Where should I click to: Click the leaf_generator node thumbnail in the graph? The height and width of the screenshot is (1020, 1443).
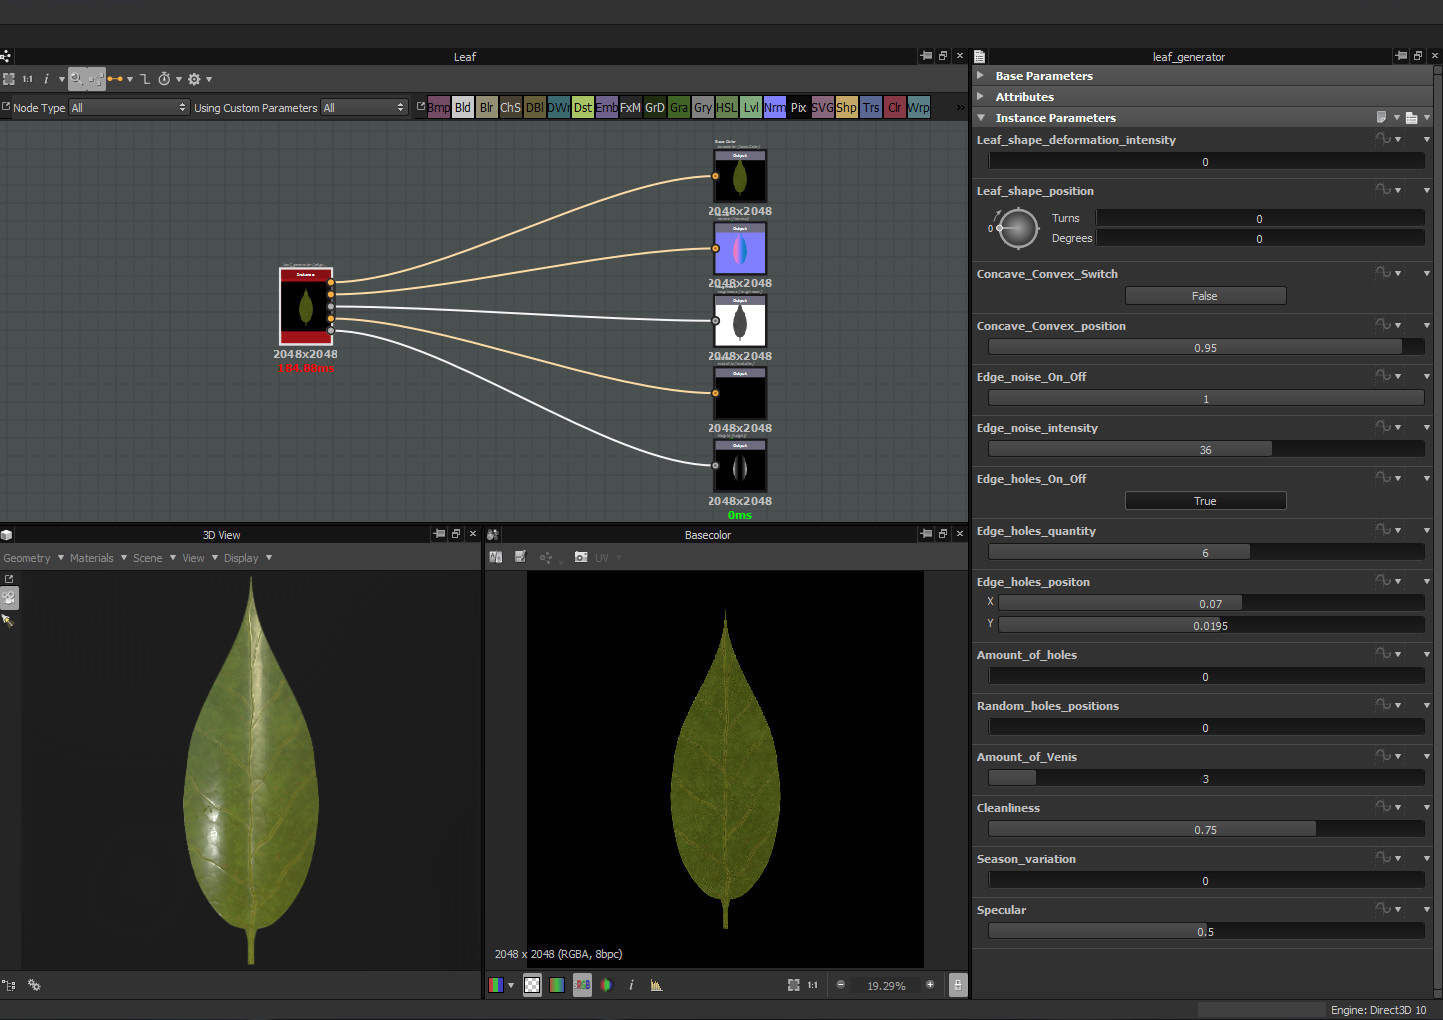(x=305, y=307)
